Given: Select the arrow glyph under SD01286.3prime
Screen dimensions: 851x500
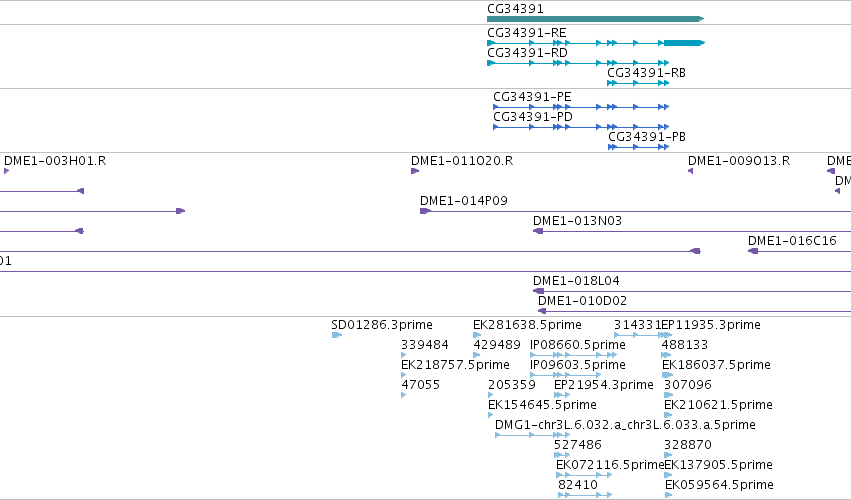Looking at the screenshot, I should (336, 335).
